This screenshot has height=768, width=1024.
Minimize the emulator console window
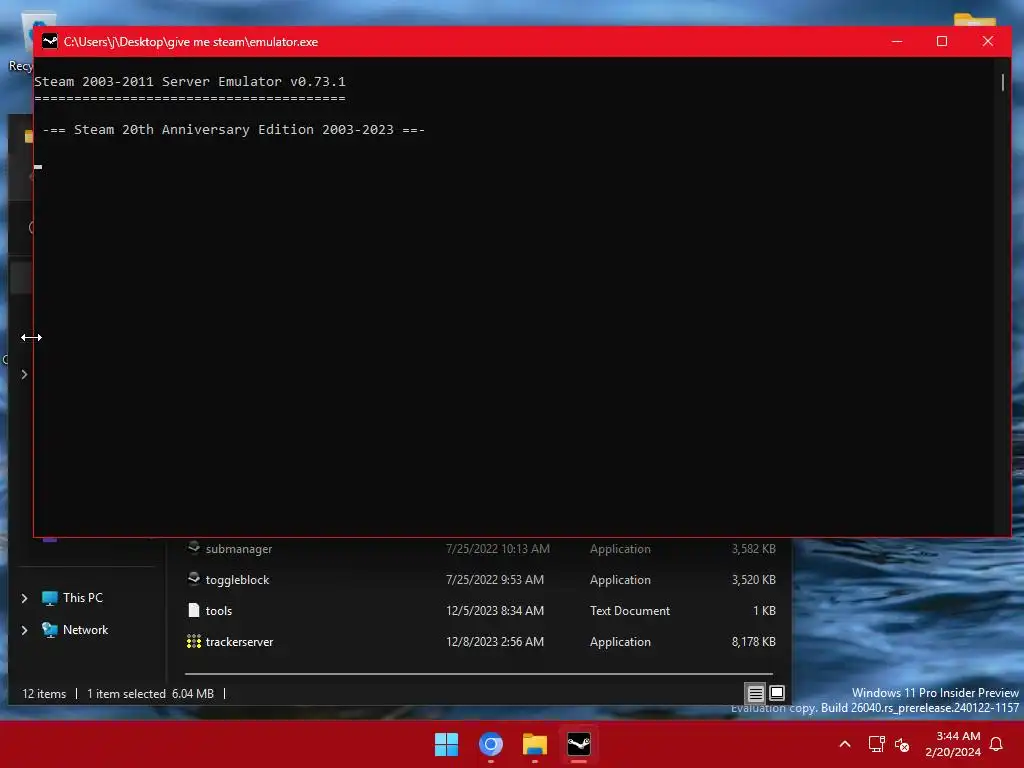(897, 41)
